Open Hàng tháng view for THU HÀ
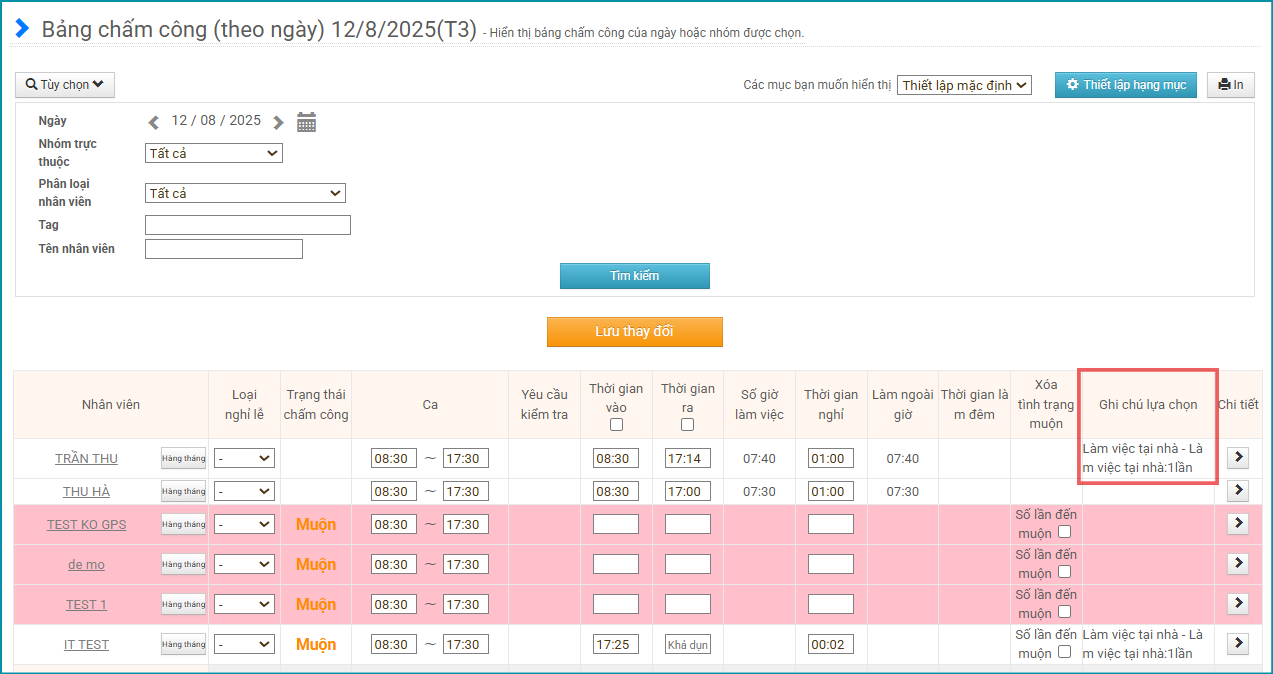 183,491
